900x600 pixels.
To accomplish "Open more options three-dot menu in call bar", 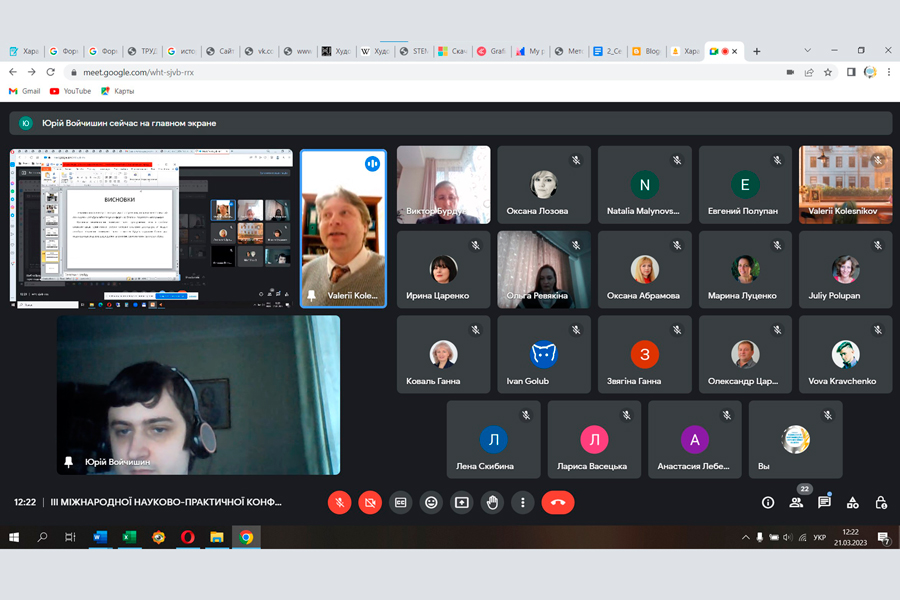I will pos(522,502).
